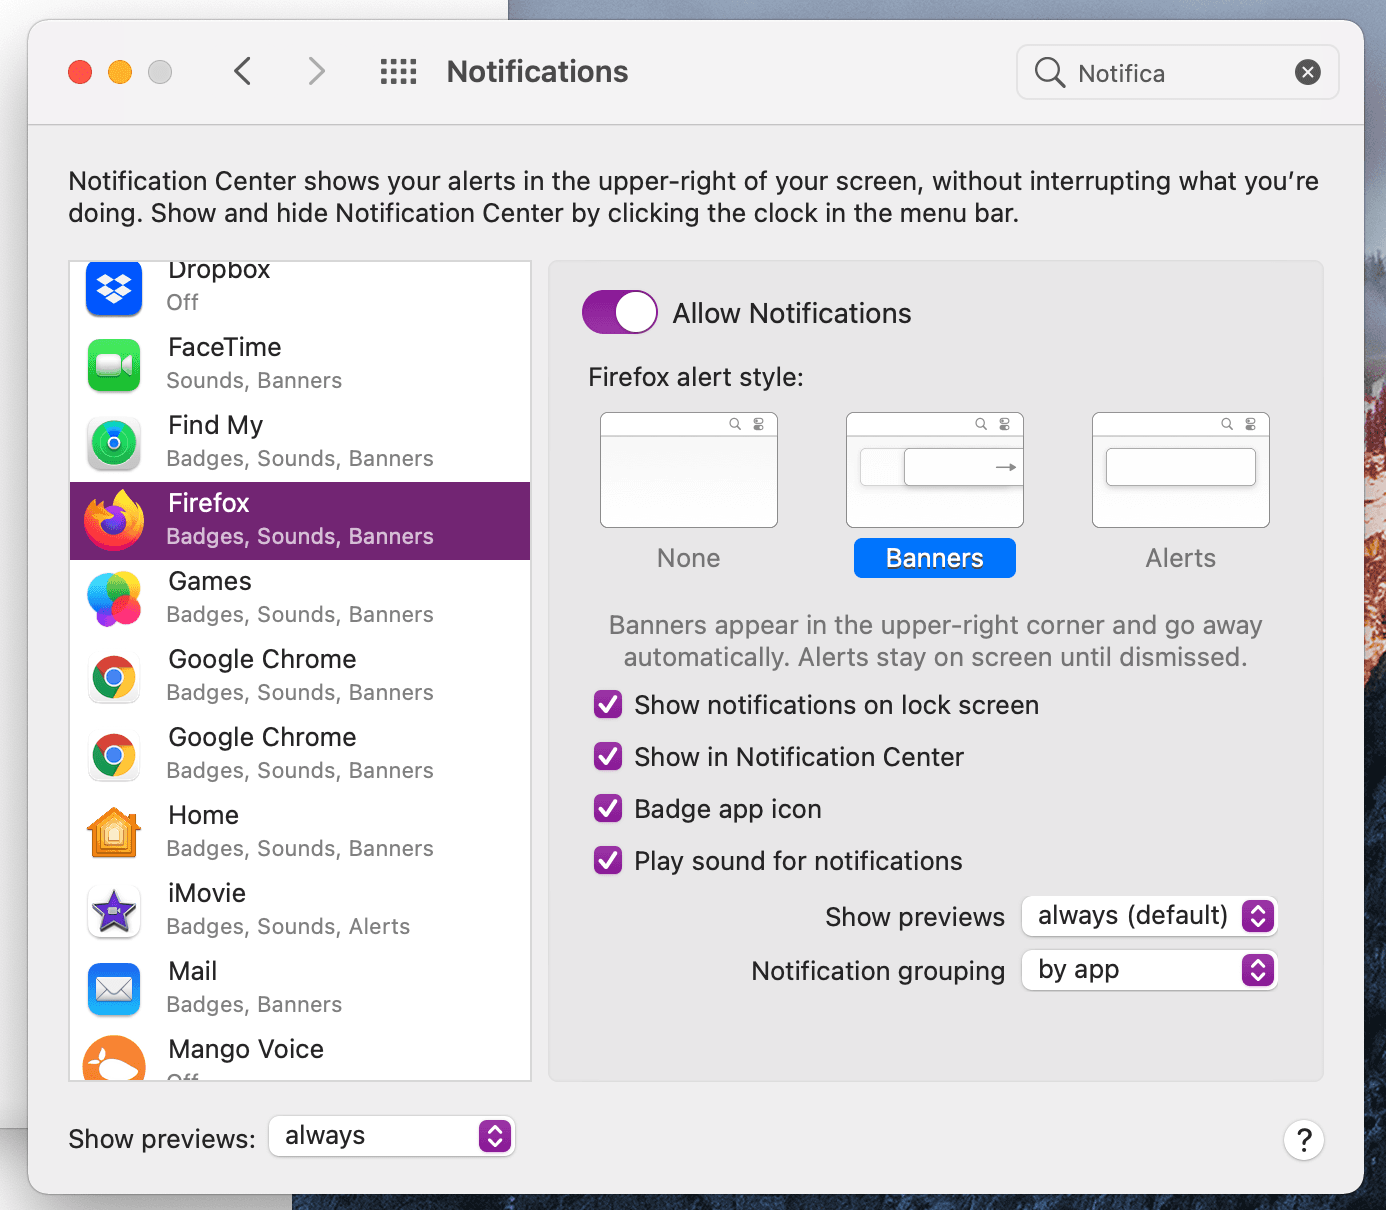Clear the search field text
The height and width of the screenshot is (1210, 1386).
[x=1307, y=72]
